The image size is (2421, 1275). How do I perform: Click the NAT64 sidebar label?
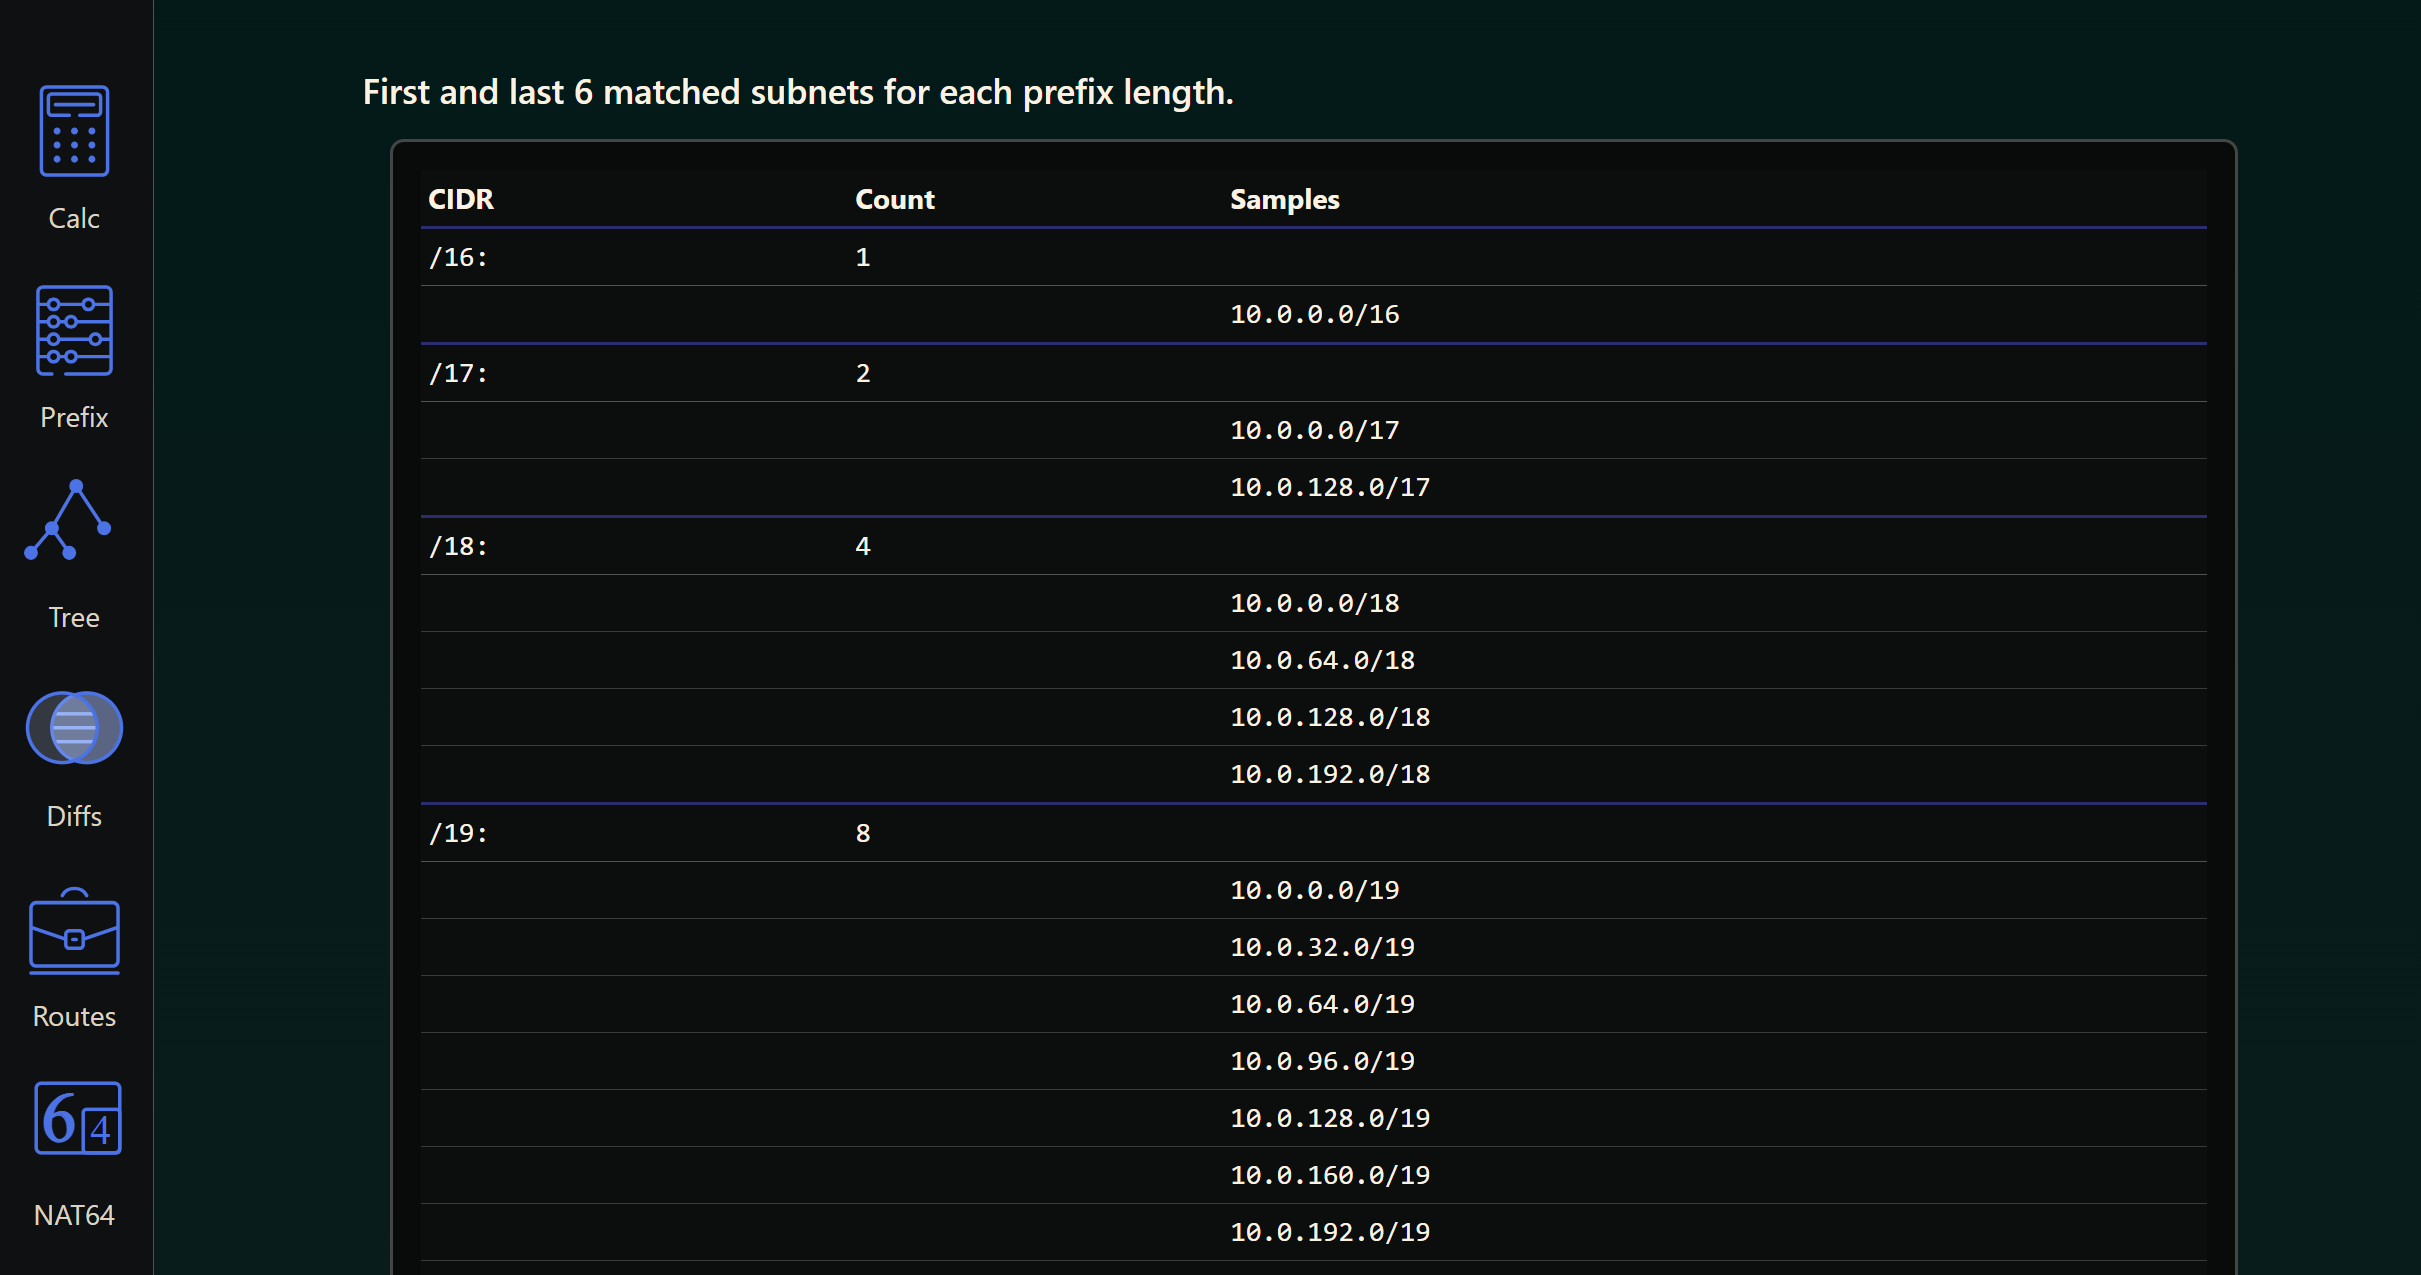(x=74, y=1215)
